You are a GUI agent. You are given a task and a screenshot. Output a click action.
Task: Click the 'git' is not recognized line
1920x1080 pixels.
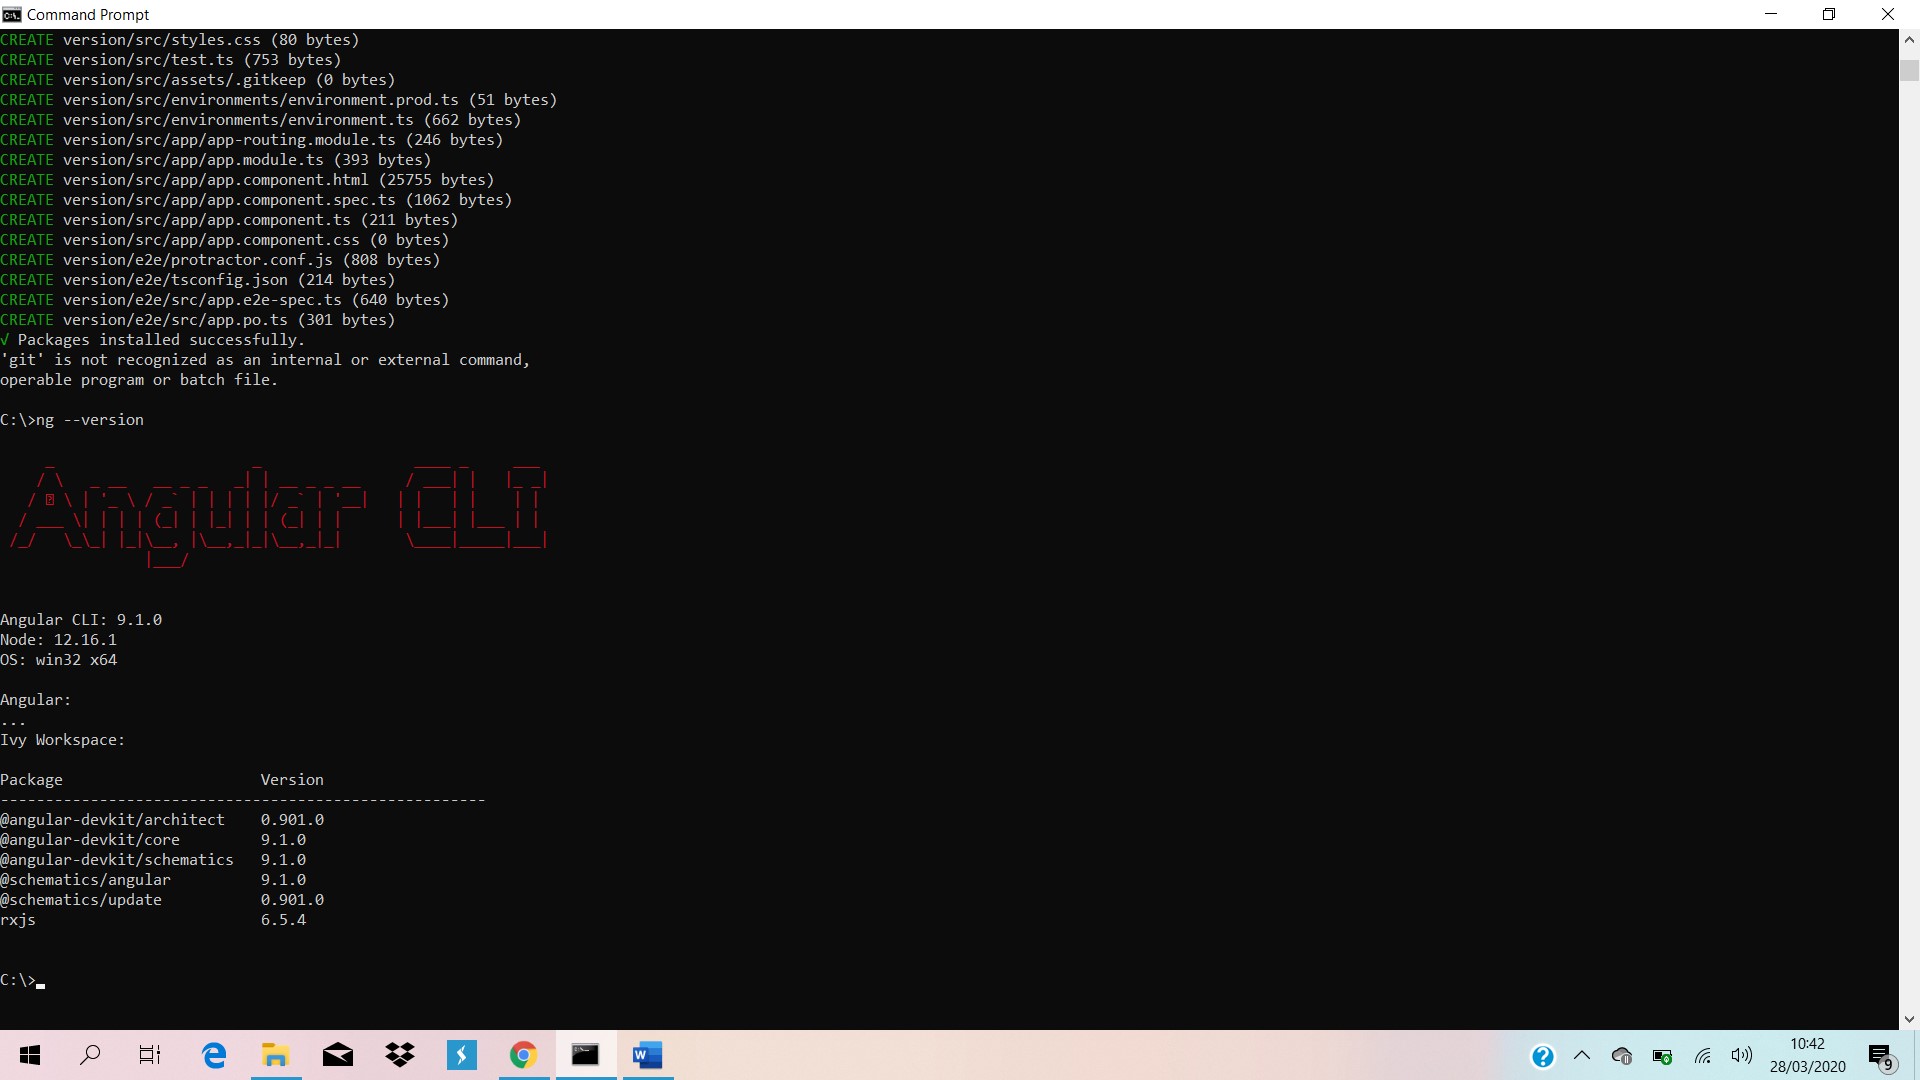pos(265,360)
